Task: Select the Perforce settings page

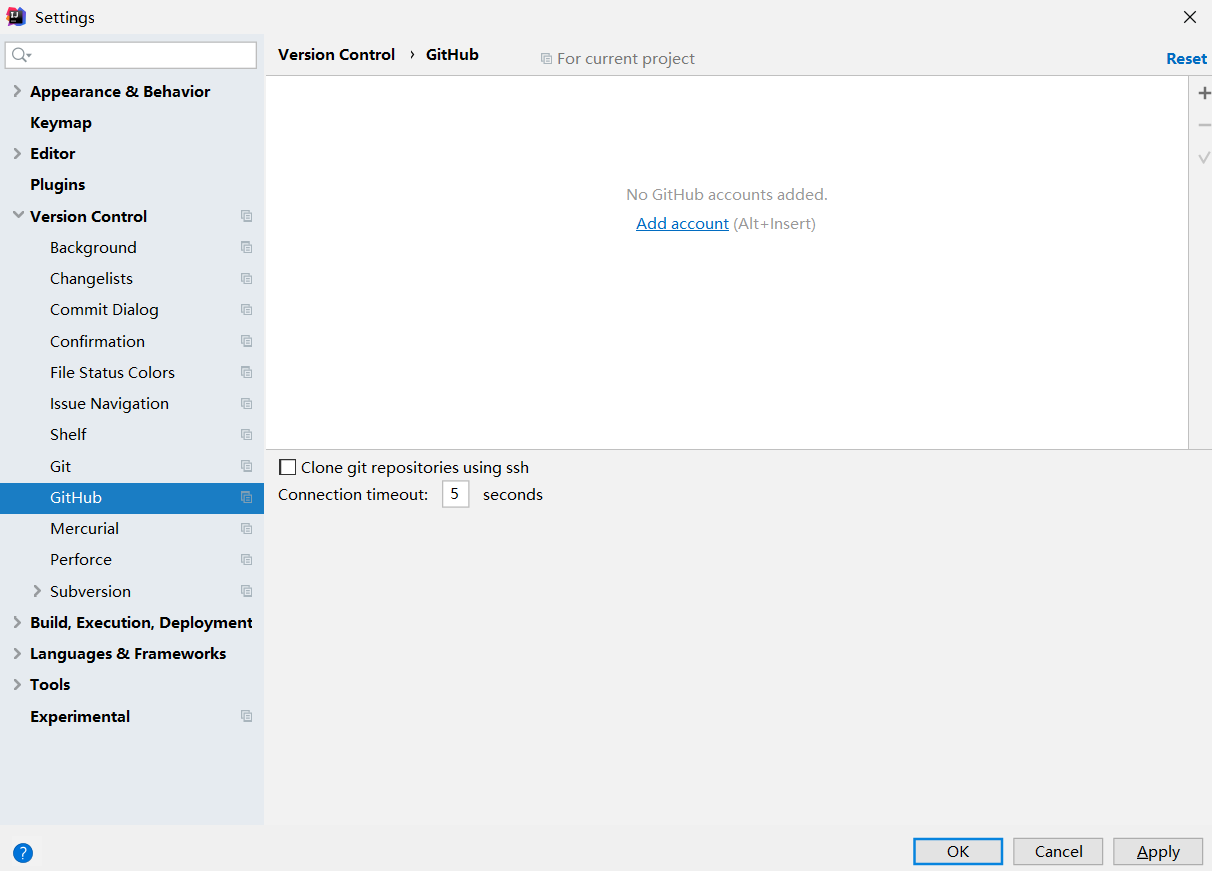Action: [81, 559]
